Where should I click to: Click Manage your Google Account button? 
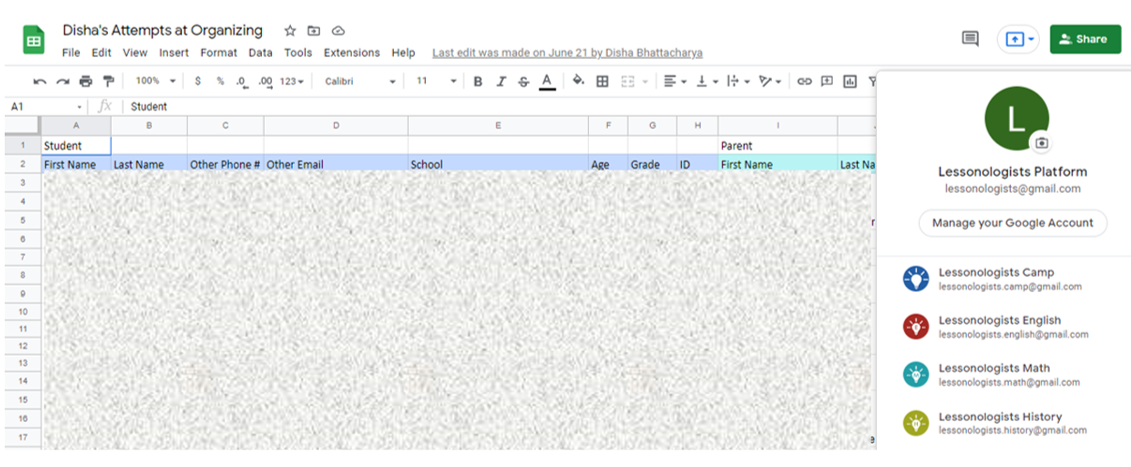pyautogui.click(x=1013, y=223)
